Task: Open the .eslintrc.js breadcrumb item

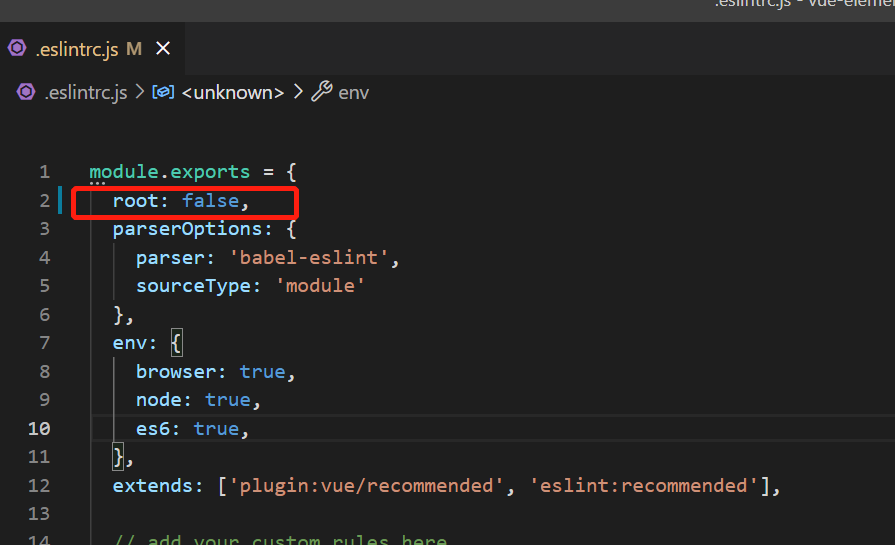Action: (86, 92)
